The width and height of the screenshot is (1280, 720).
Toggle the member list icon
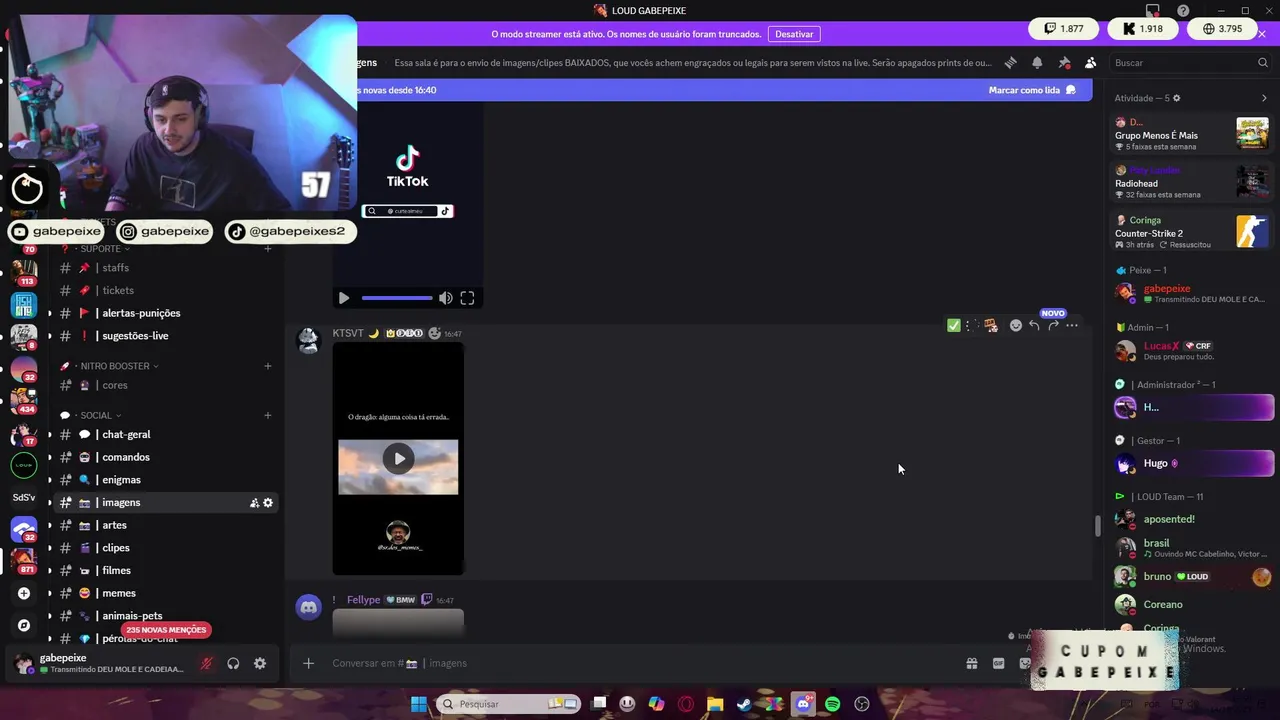tap(1091, 62)
